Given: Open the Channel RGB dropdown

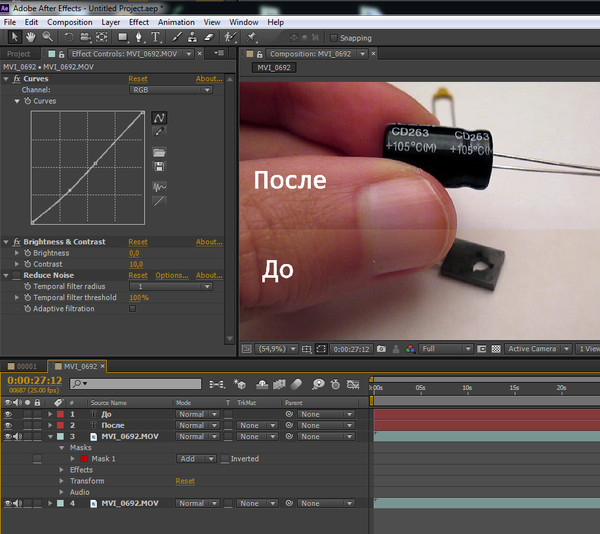Looking at the screenshot, I should (x=171, y=90).
